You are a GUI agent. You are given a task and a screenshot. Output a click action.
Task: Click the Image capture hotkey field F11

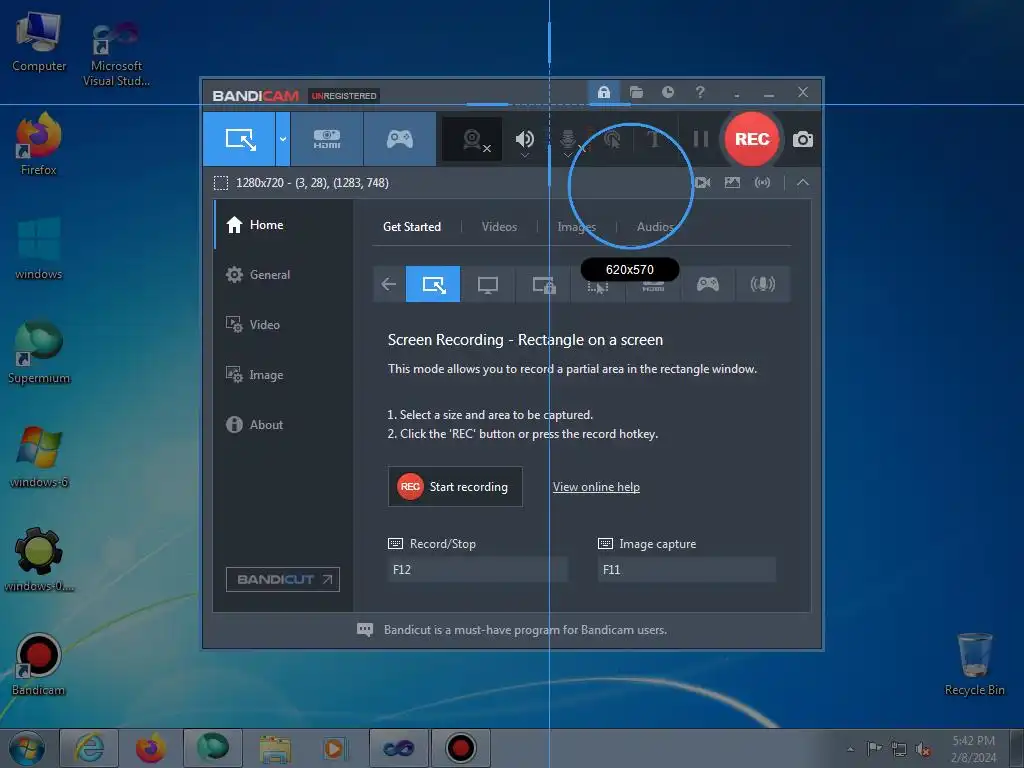tap(687, 569)
